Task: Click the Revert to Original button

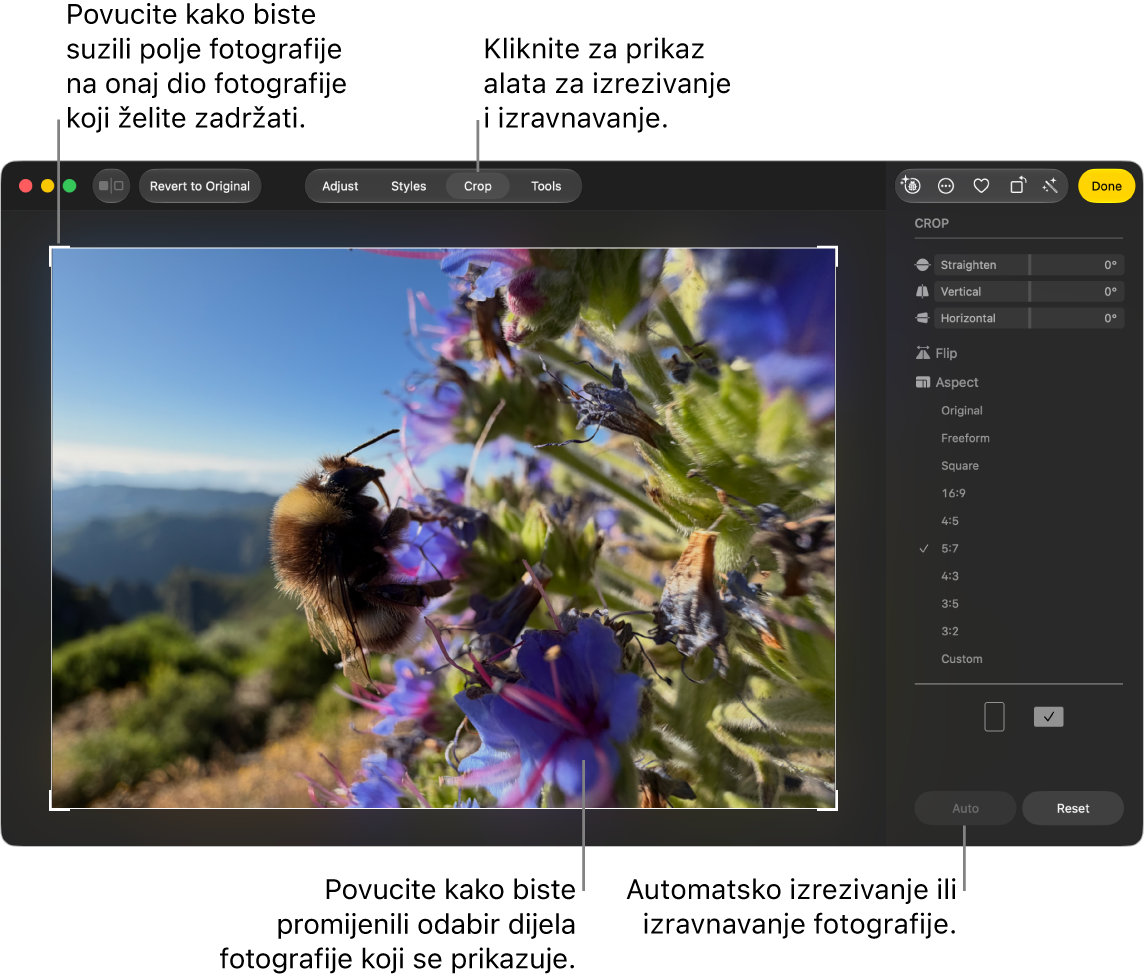Action: (200, 186)
